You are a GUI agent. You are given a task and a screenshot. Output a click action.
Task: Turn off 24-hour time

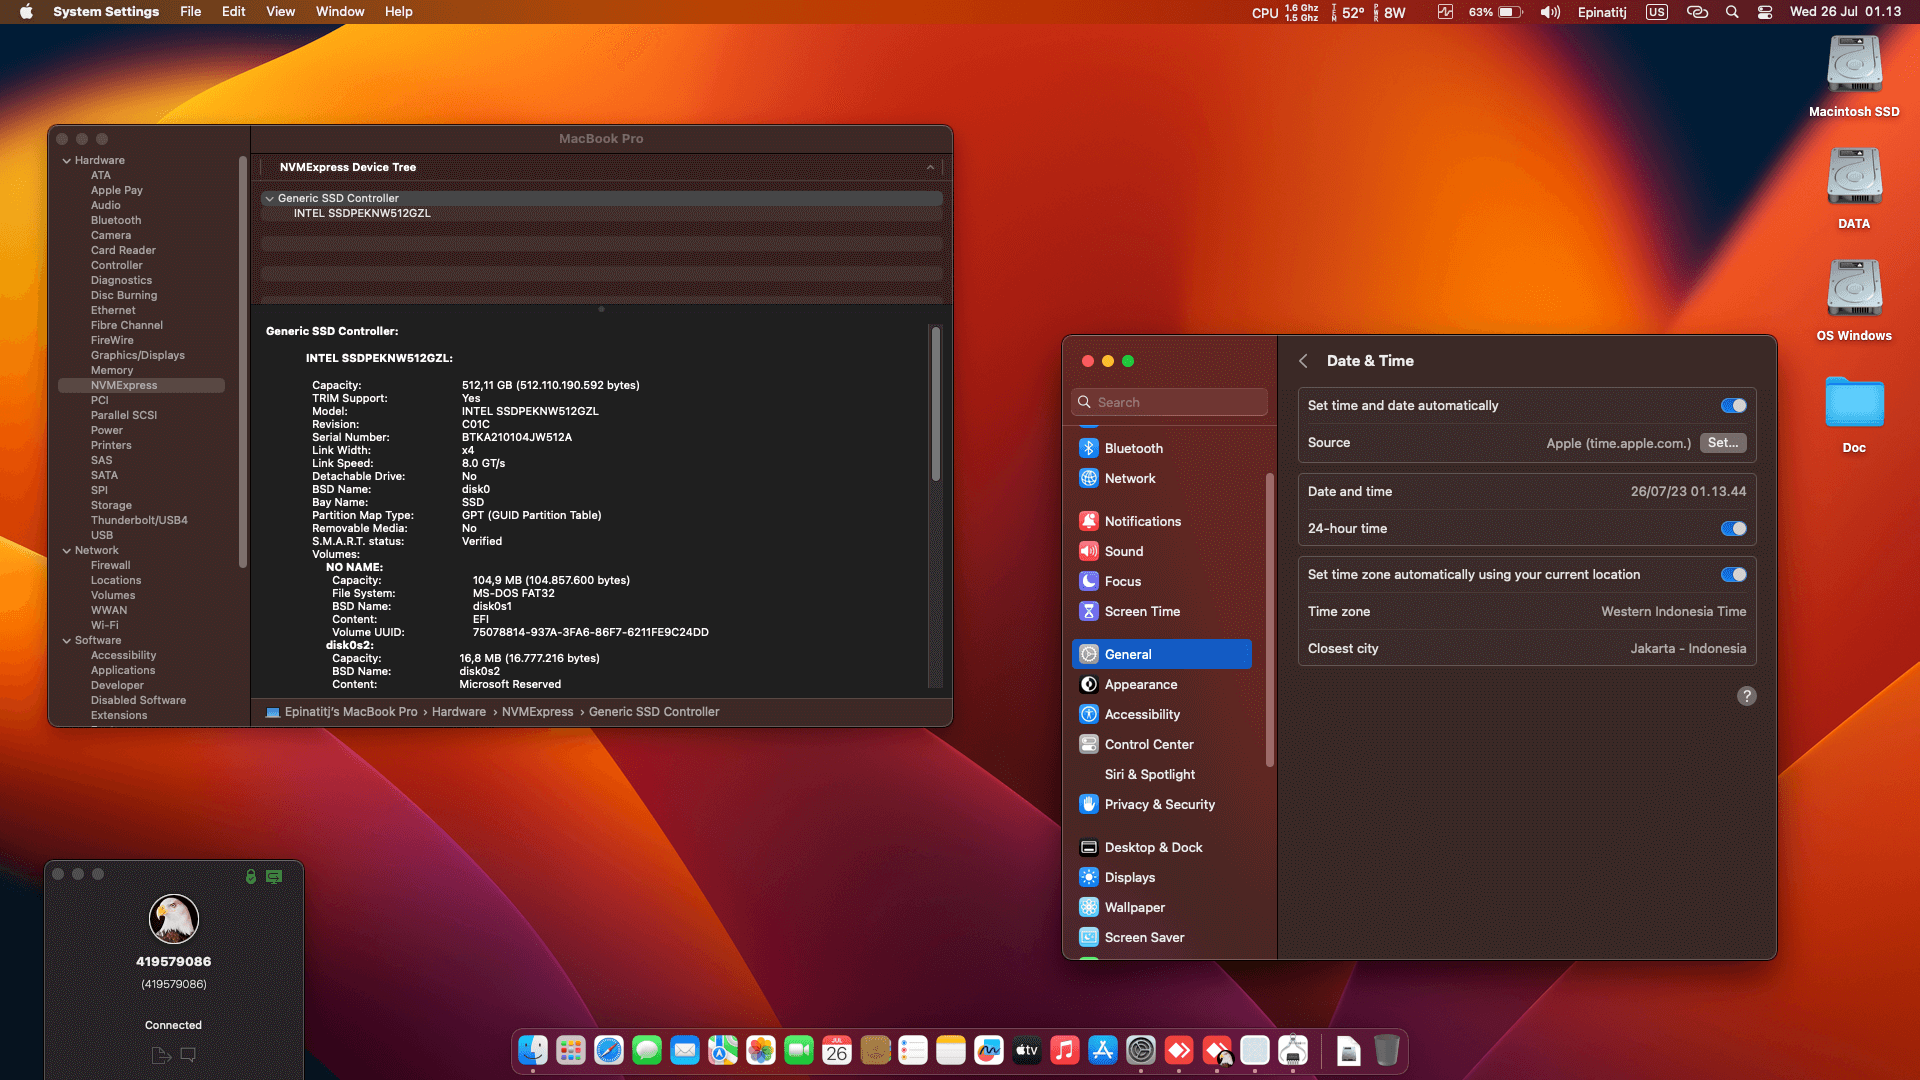coord(1733,528)
